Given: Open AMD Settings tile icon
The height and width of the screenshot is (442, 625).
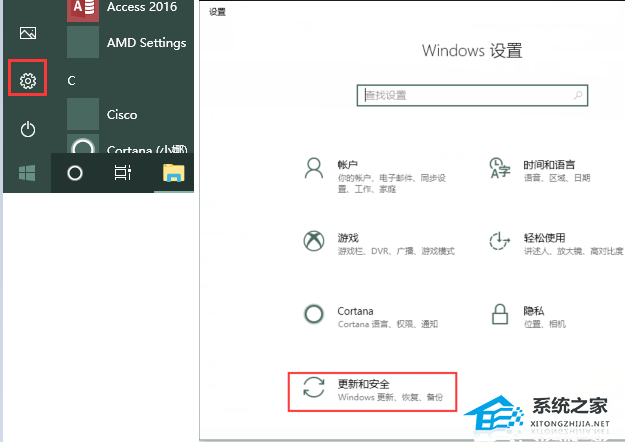Looking at the screenshot, I should 83,42.
